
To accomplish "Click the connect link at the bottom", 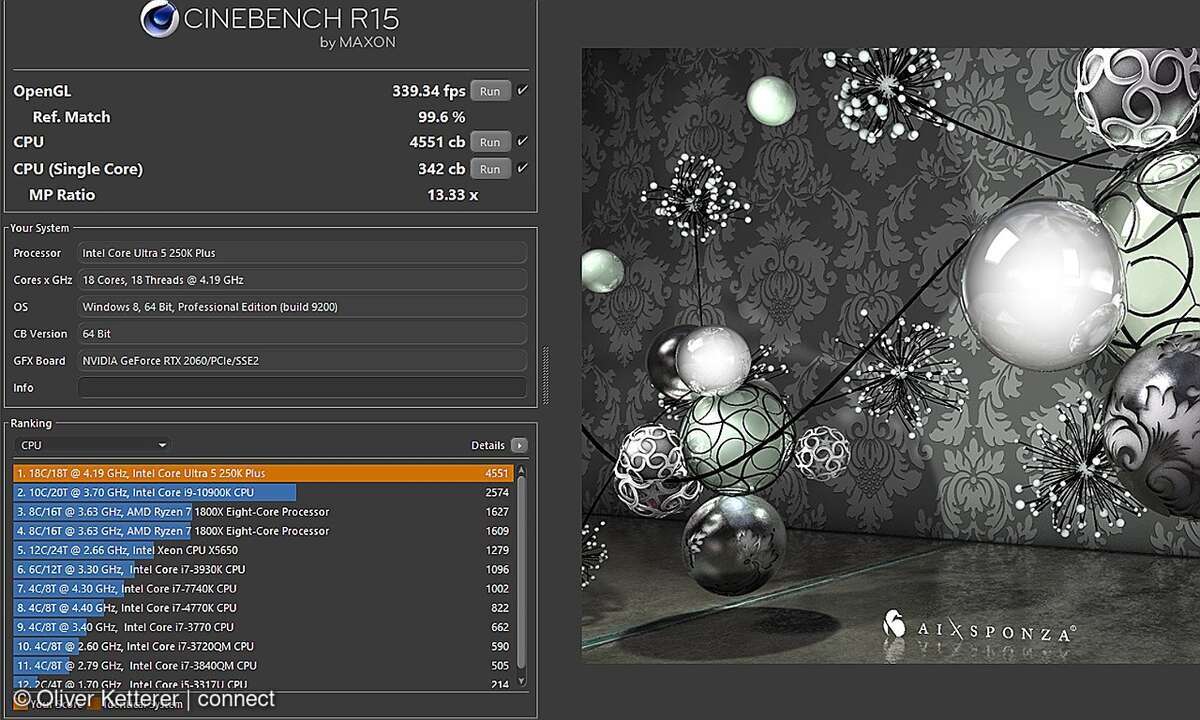I will 236,699.
